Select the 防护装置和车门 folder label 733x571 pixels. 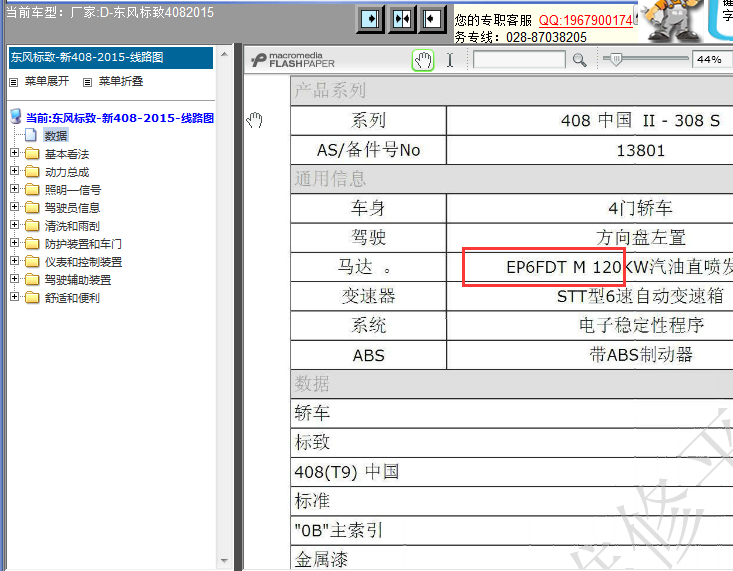(83, 244)
